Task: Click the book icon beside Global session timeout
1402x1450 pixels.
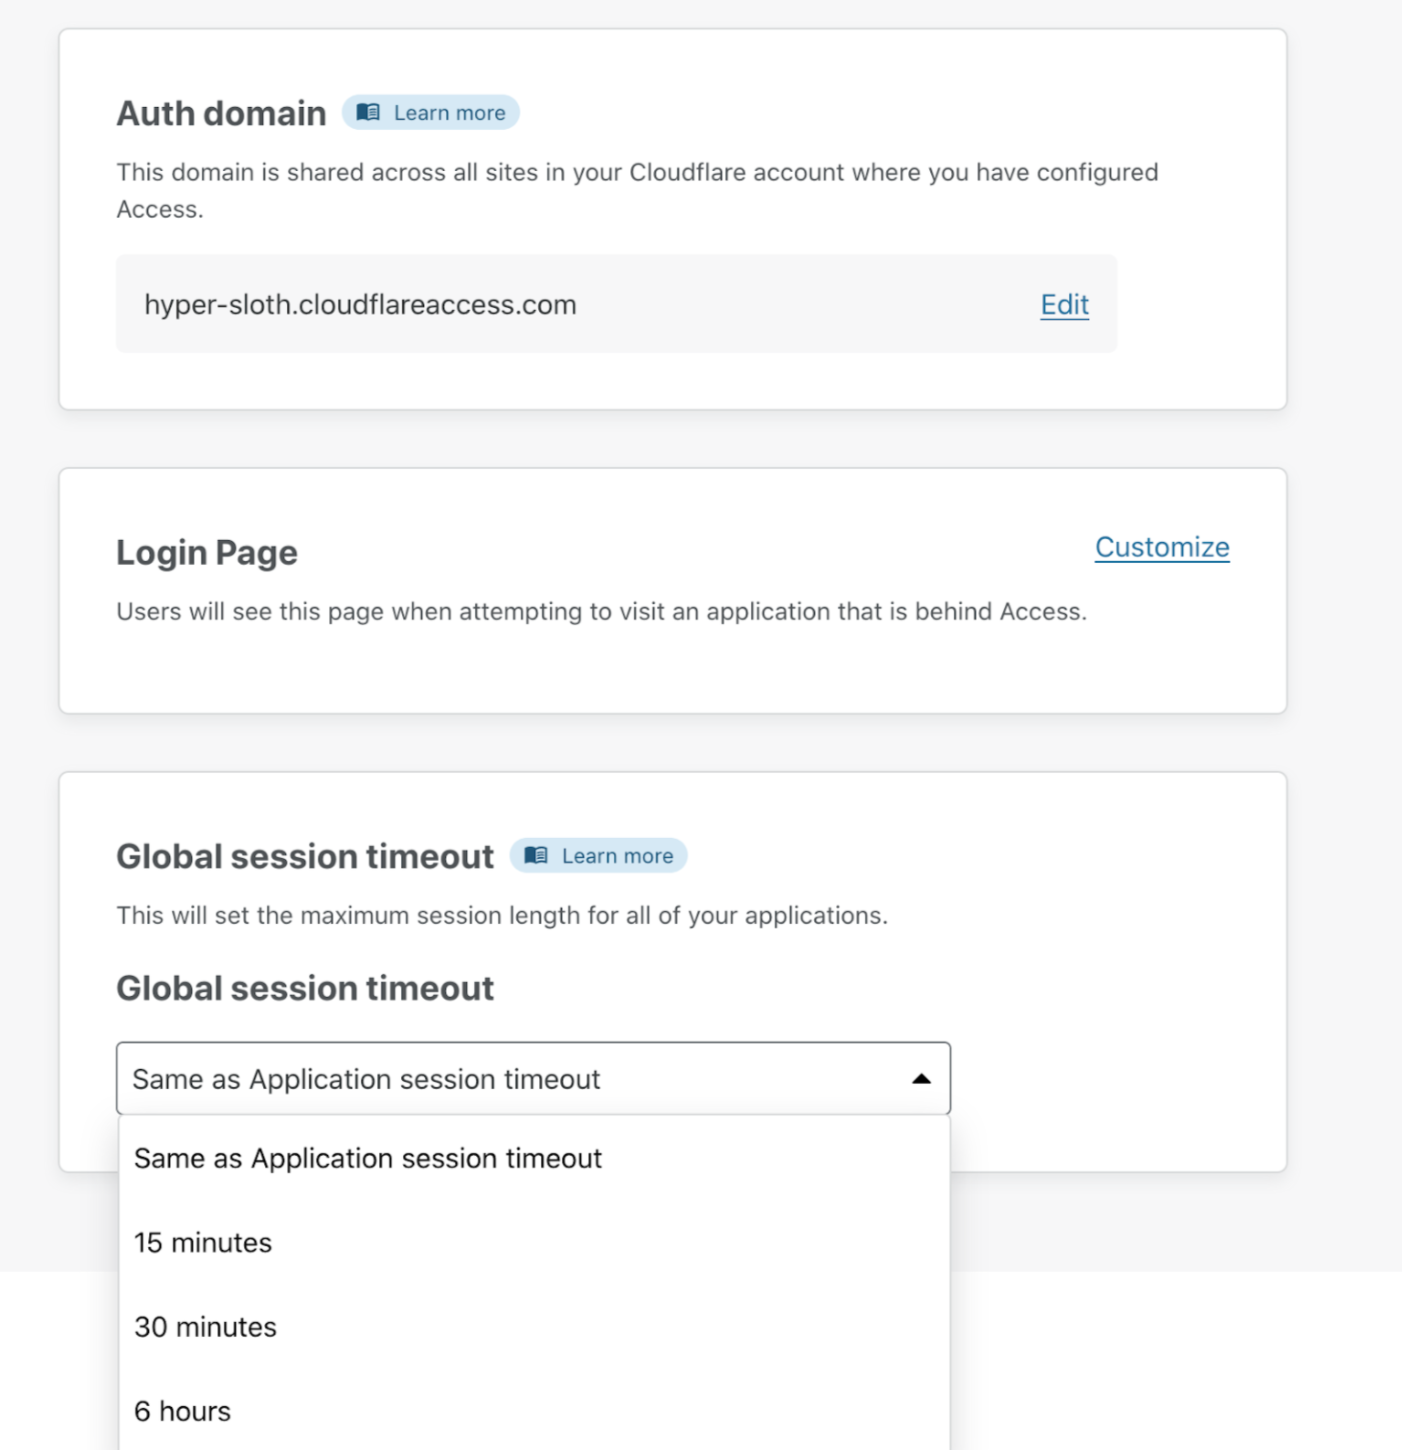Action: pyautogui.click(x=536, y=856)
